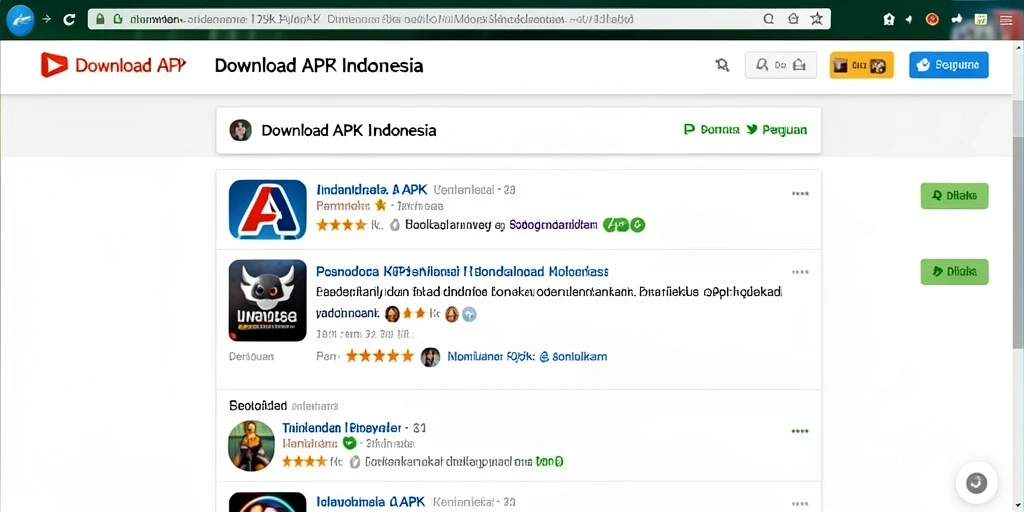Click the Download APR Indonesia header title
Screen dimensions: 1024x512
319,65
